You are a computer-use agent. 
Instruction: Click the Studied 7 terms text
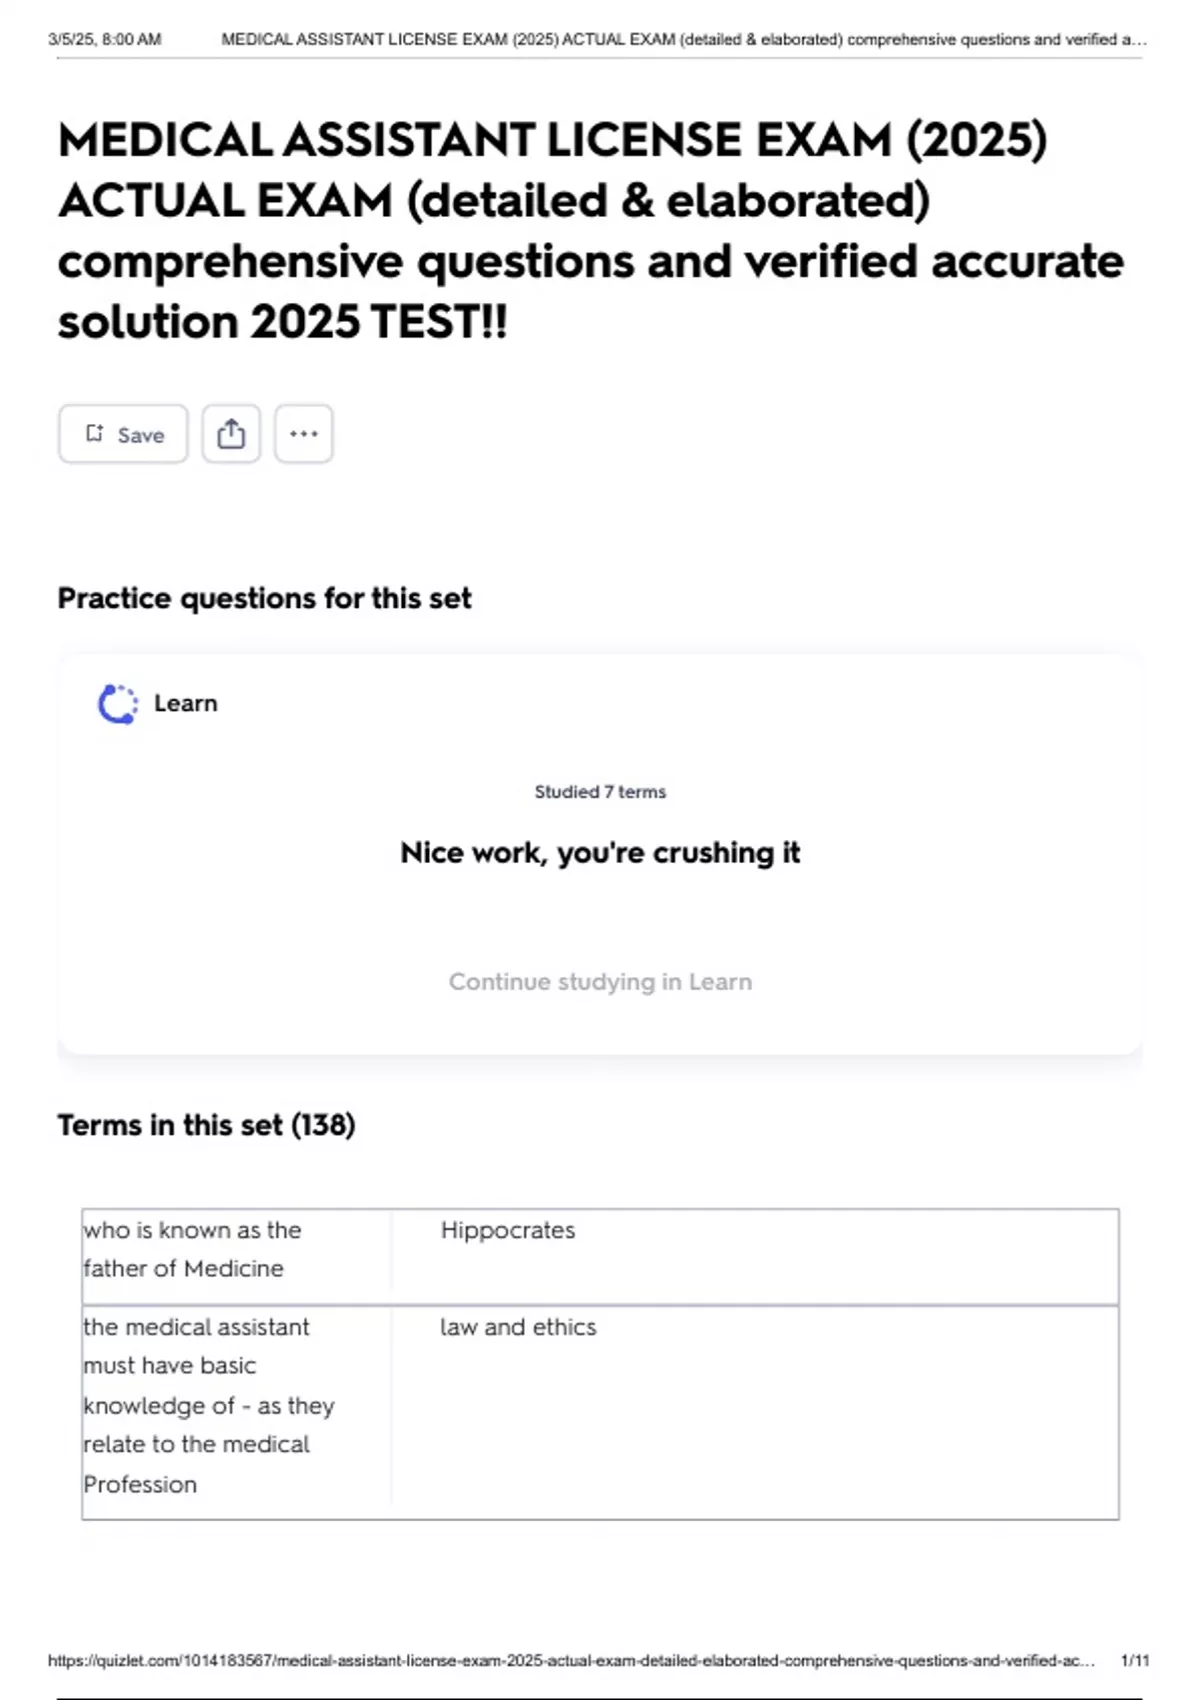[x=600, y=792]
